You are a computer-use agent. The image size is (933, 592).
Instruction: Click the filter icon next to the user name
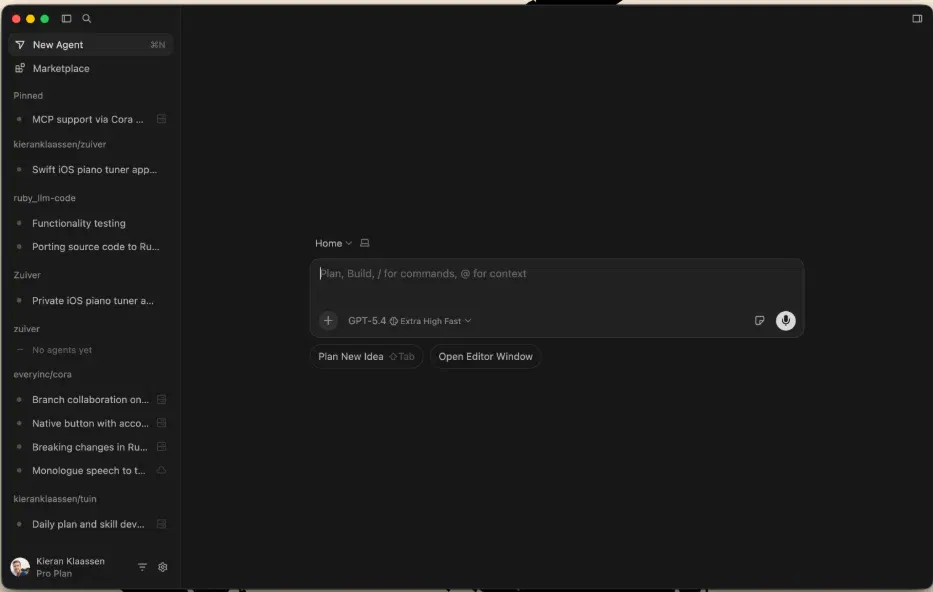click(x=142, y=567)
